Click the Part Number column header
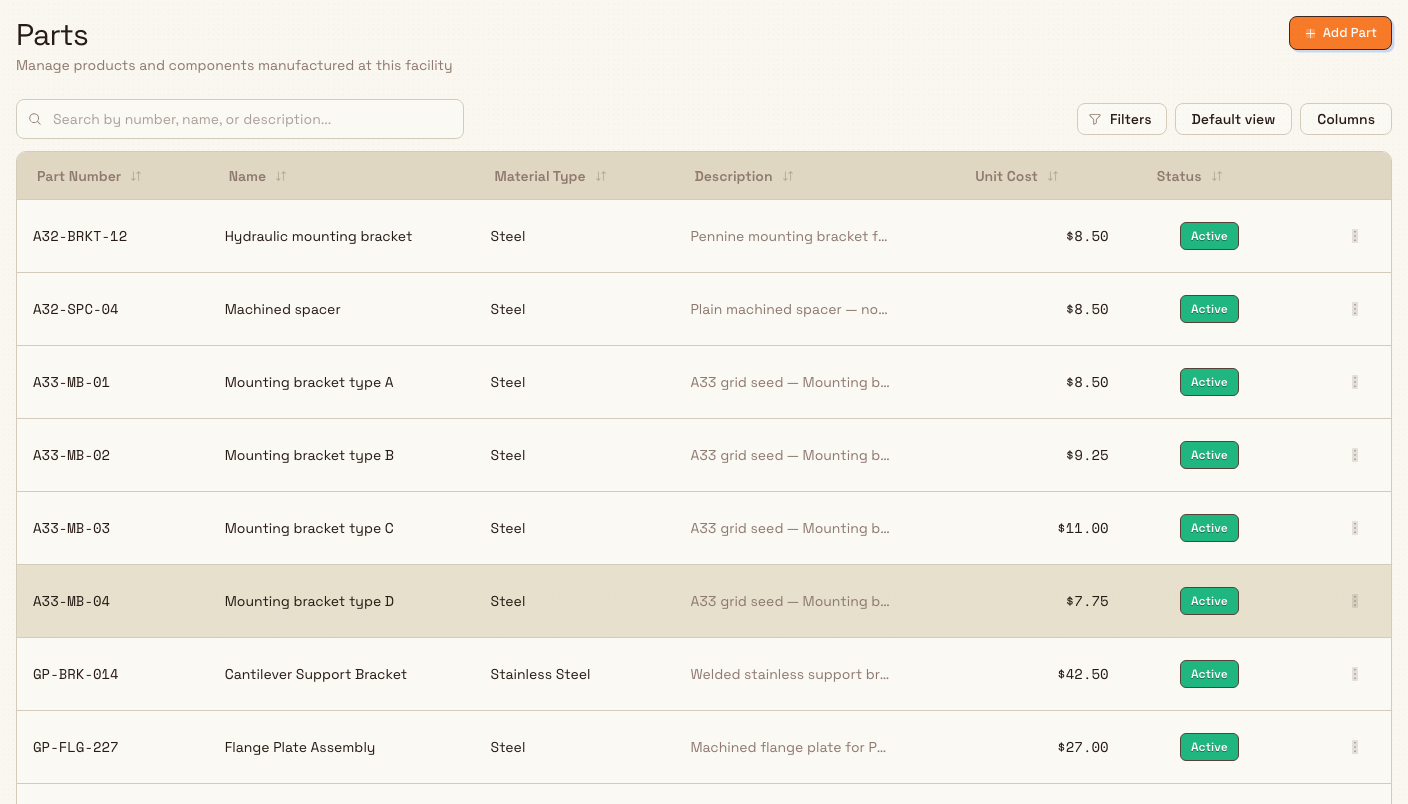 click(x=79, y=176)
